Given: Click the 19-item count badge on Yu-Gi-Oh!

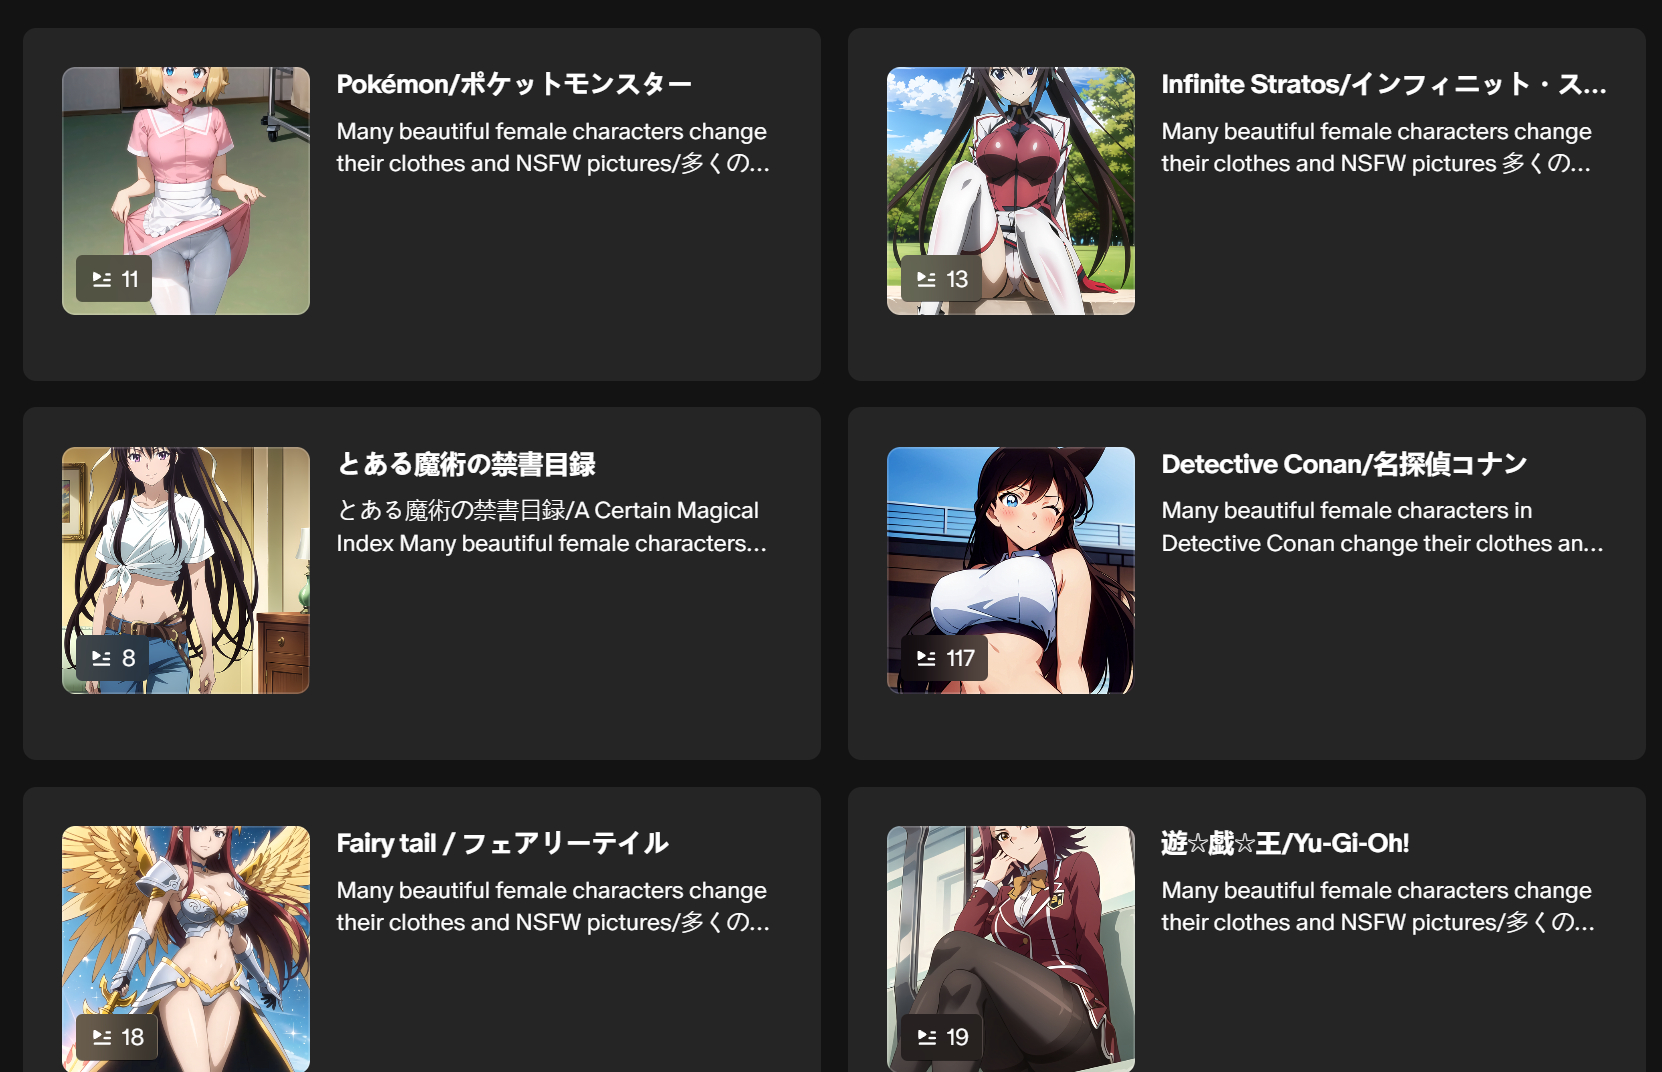Looking at the screenshot, I should [x=942, y=1037].
